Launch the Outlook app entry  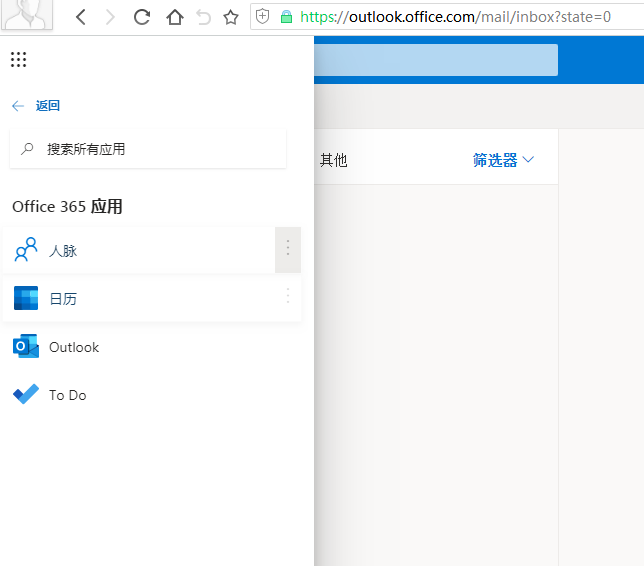click(x=152, y=347)
